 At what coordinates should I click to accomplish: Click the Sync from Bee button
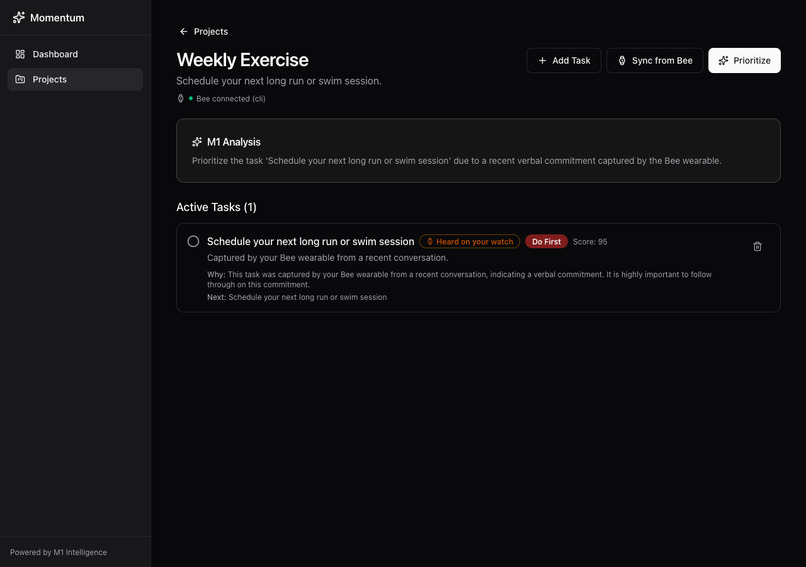pyautogui.click(x=654, y=61)
